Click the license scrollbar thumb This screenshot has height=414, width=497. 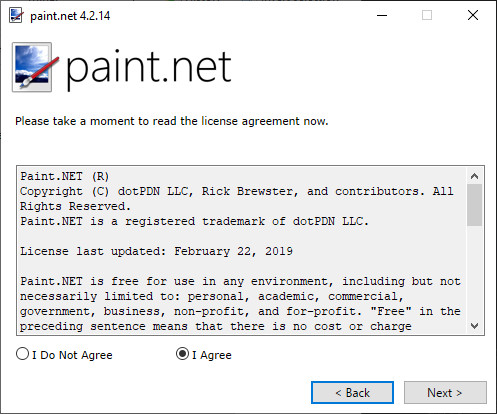(x=474, y=205)
